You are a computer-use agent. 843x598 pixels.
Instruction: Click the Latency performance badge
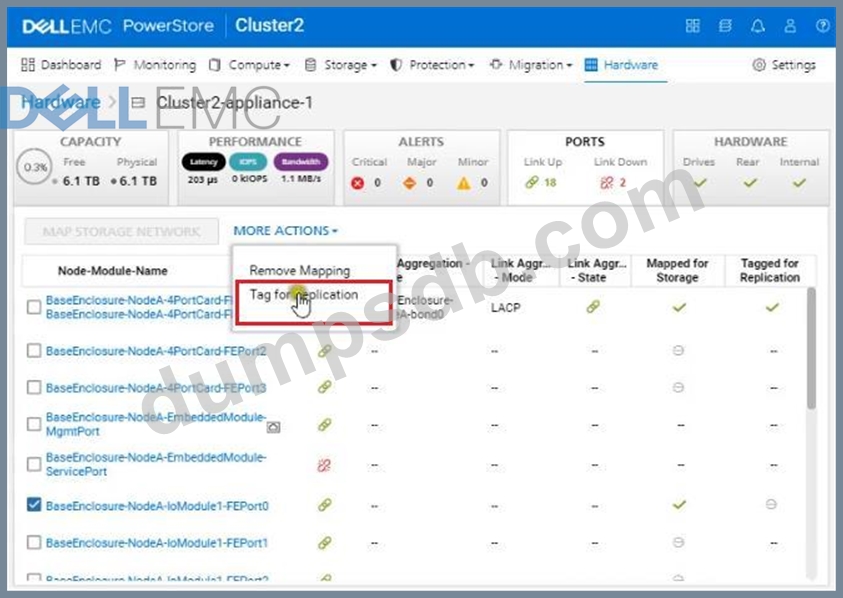tap(203, 162)
